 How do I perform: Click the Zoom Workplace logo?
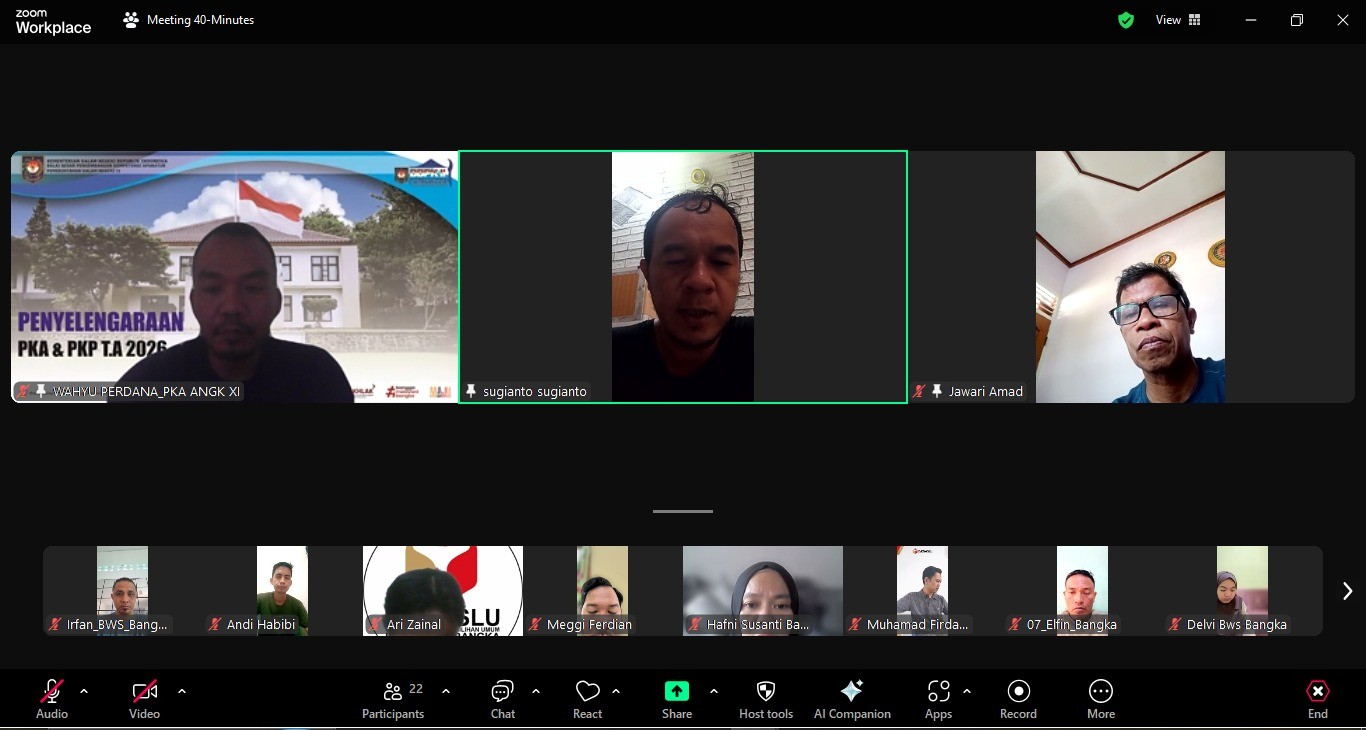tap(53, 21)
